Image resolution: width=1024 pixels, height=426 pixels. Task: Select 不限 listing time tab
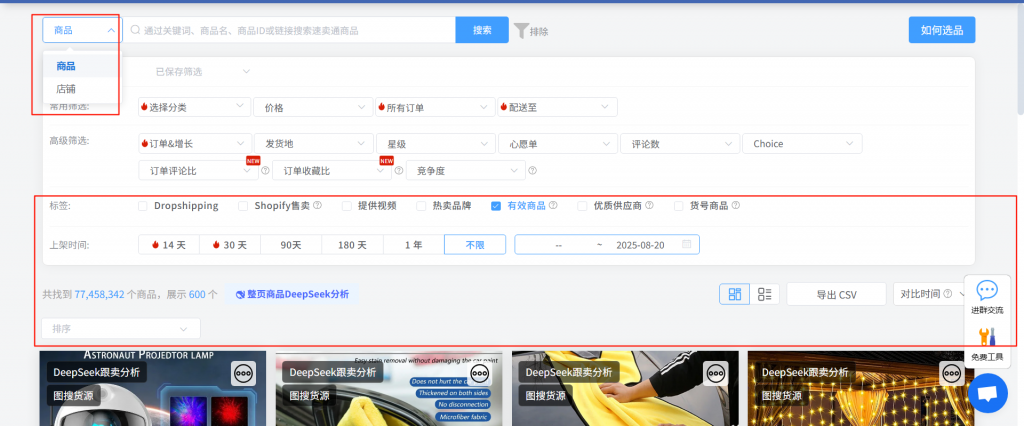tap(475, 245)
